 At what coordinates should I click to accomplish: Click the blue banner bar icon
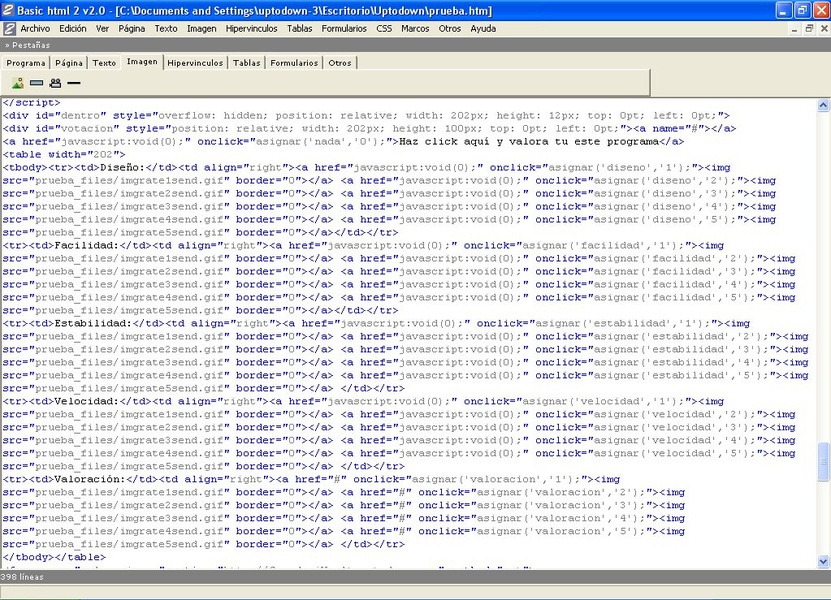(37, 83)
